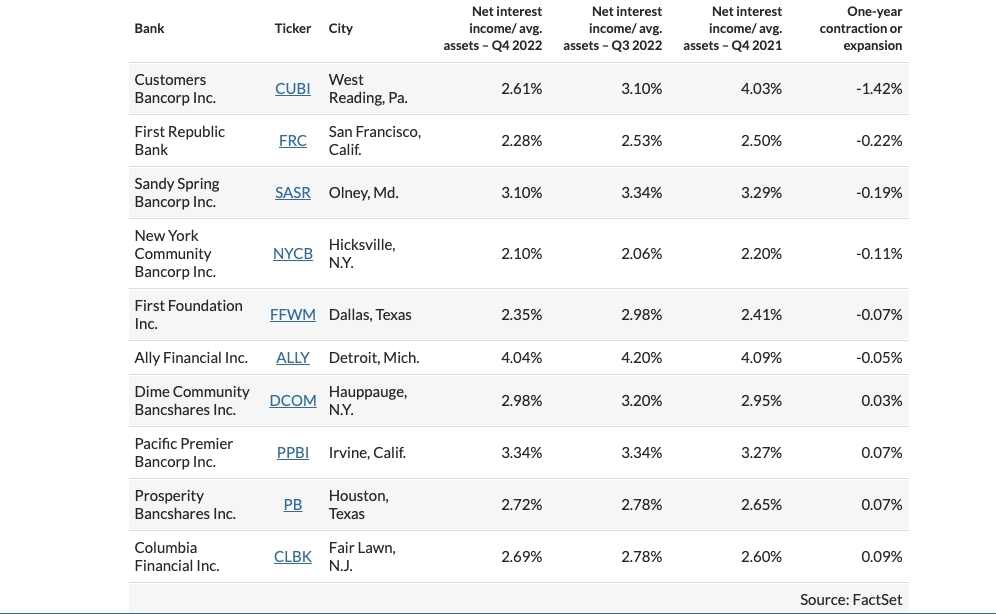Click the Q4 2021 net interest header
Viewport: 996px width, 614px height.
[733, 28]
